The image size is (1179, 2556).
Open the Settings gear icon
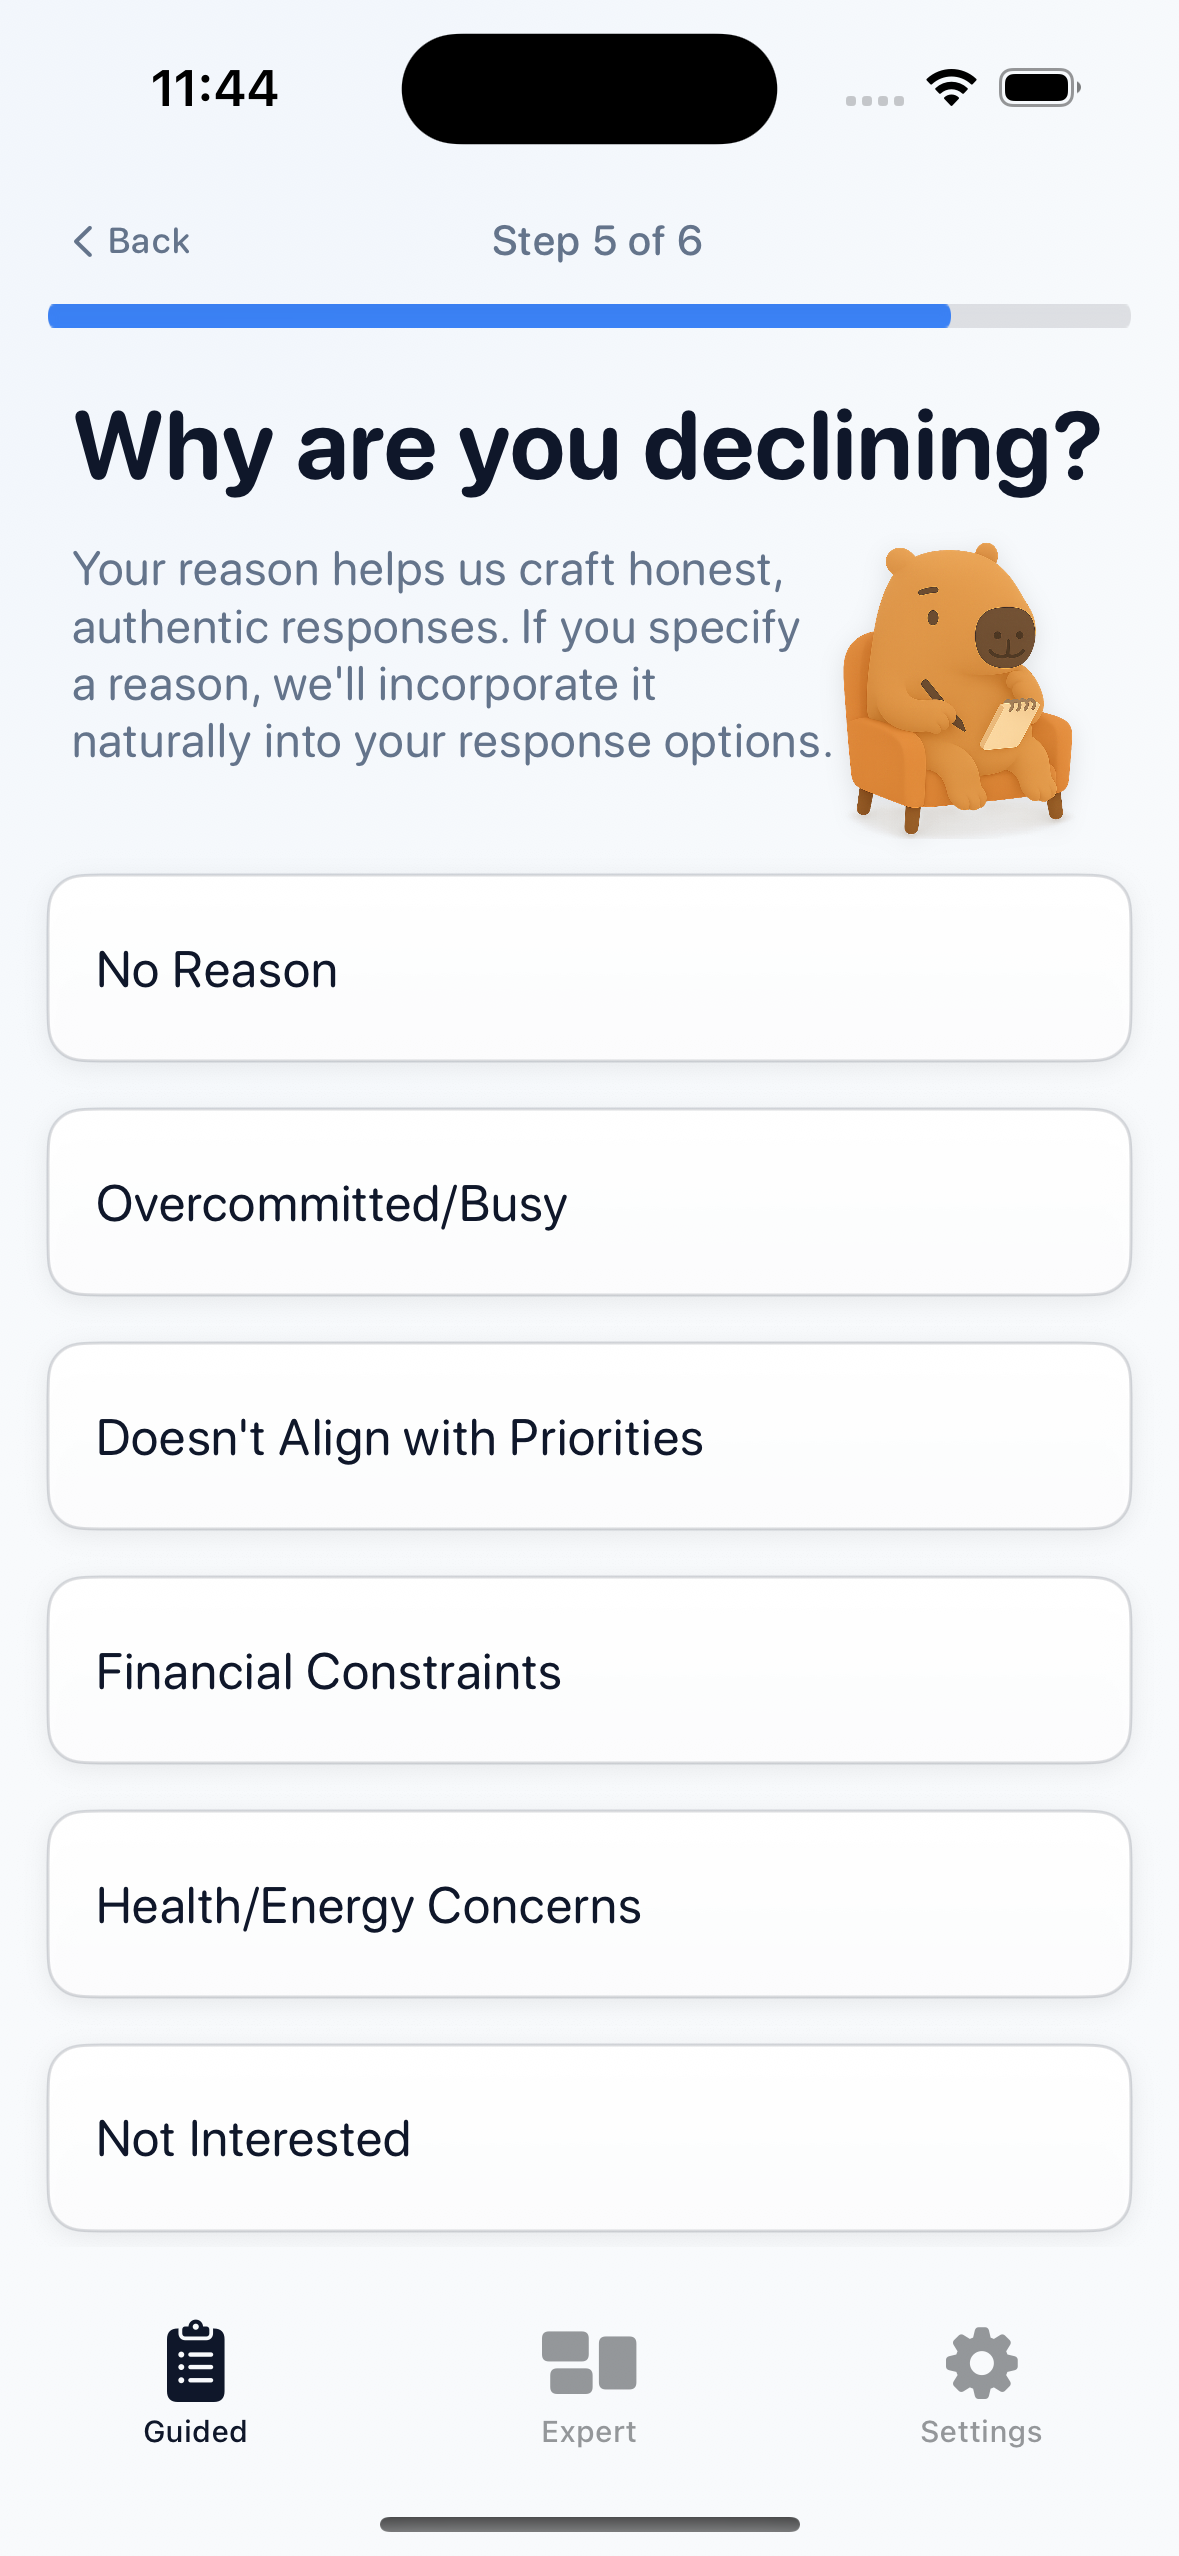click(x=981, y=2363)
